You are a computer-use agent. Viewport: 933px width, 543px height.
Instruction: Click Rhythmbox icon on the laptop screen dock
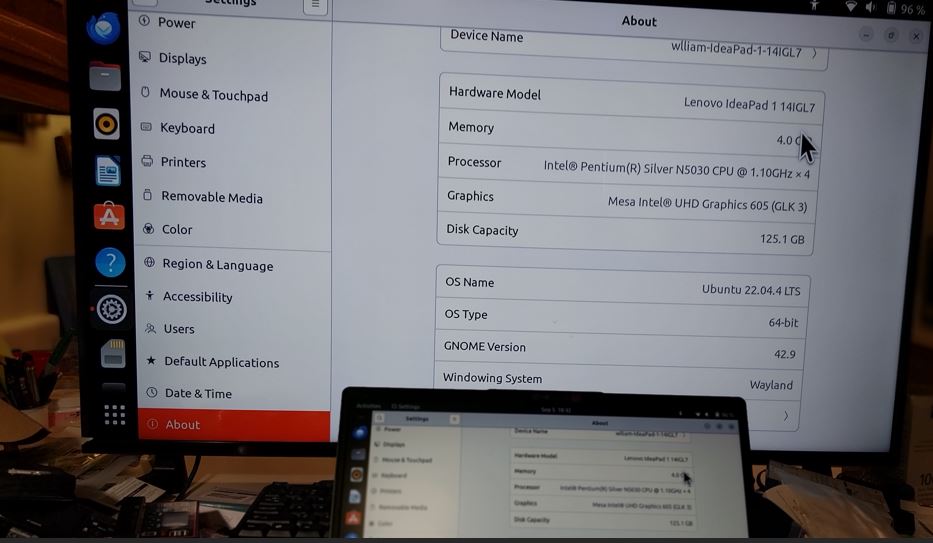(x=356, y=474)
